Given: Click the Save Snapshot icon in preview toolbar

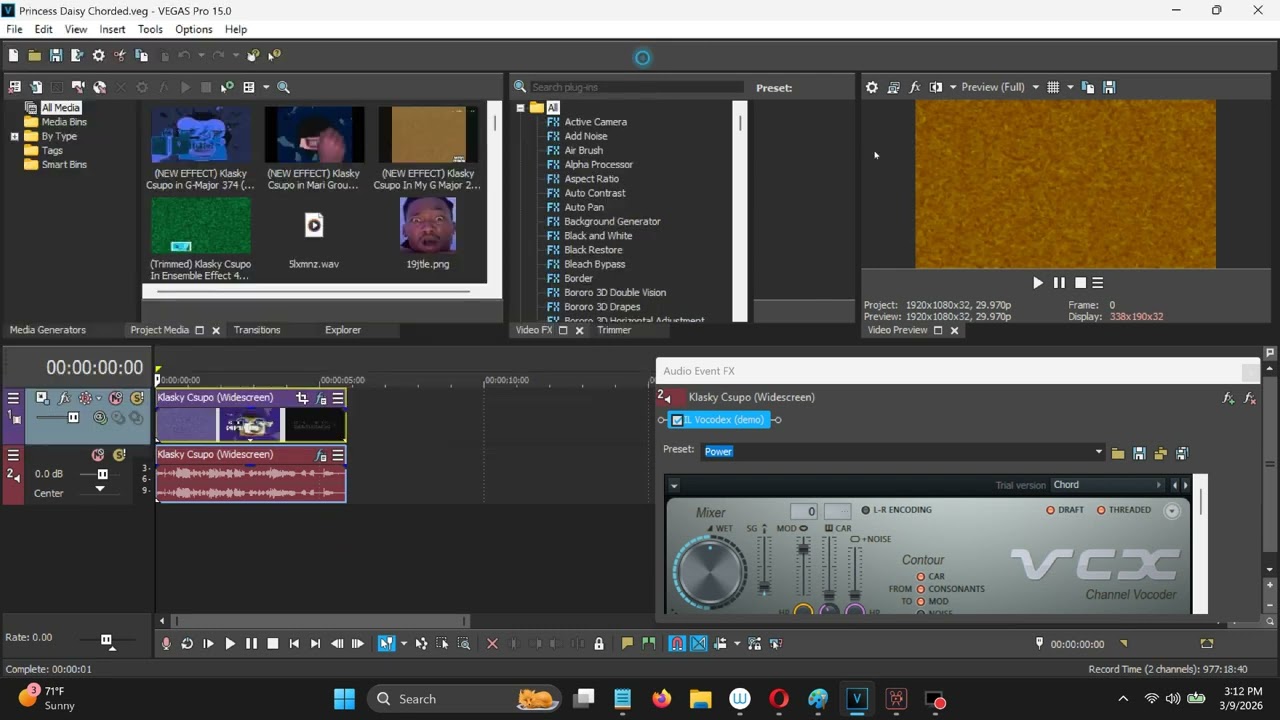Looking at the screenshot, I should [x=1109, y=87].
